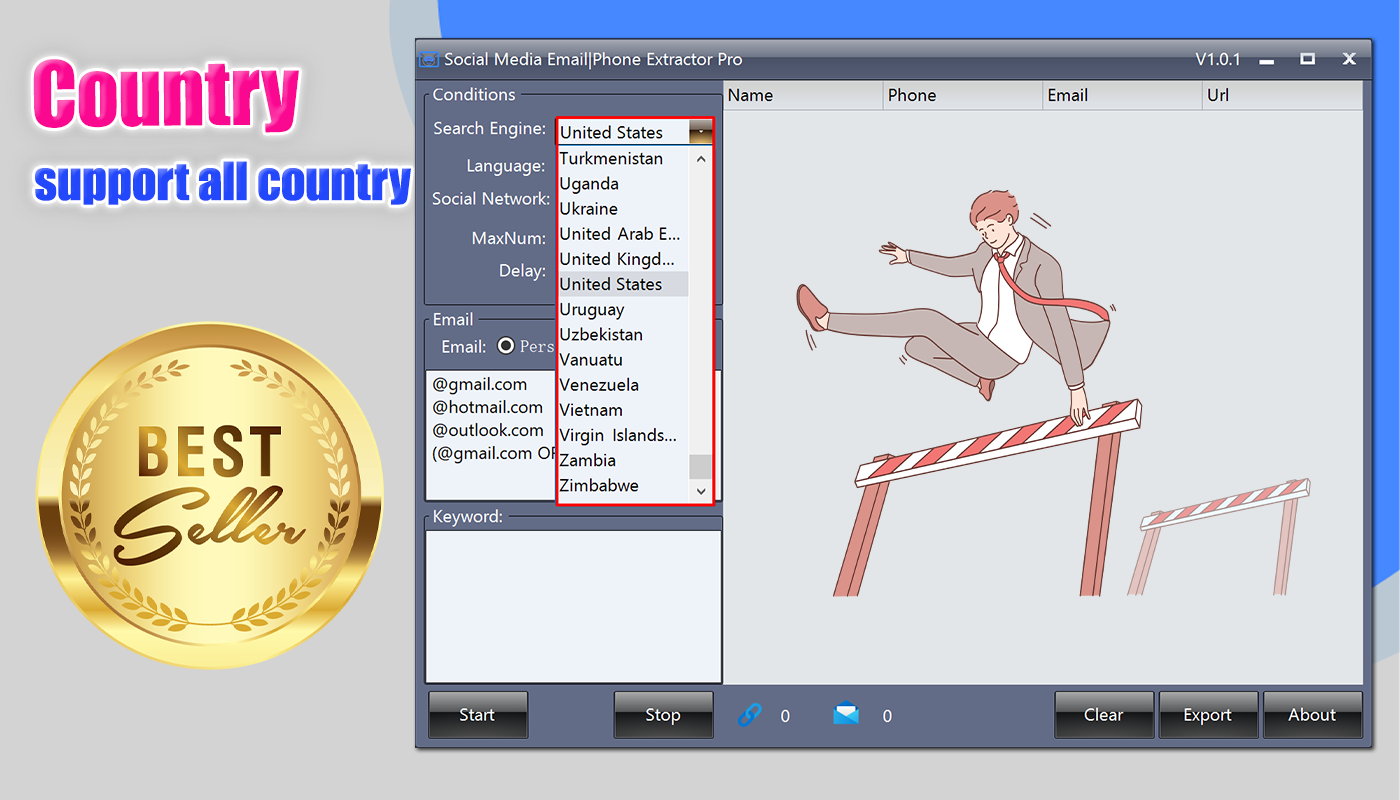The image size is (1400, 800).
Task: Click the scrollbar down arrow in country list
Action: click(701, 491)
